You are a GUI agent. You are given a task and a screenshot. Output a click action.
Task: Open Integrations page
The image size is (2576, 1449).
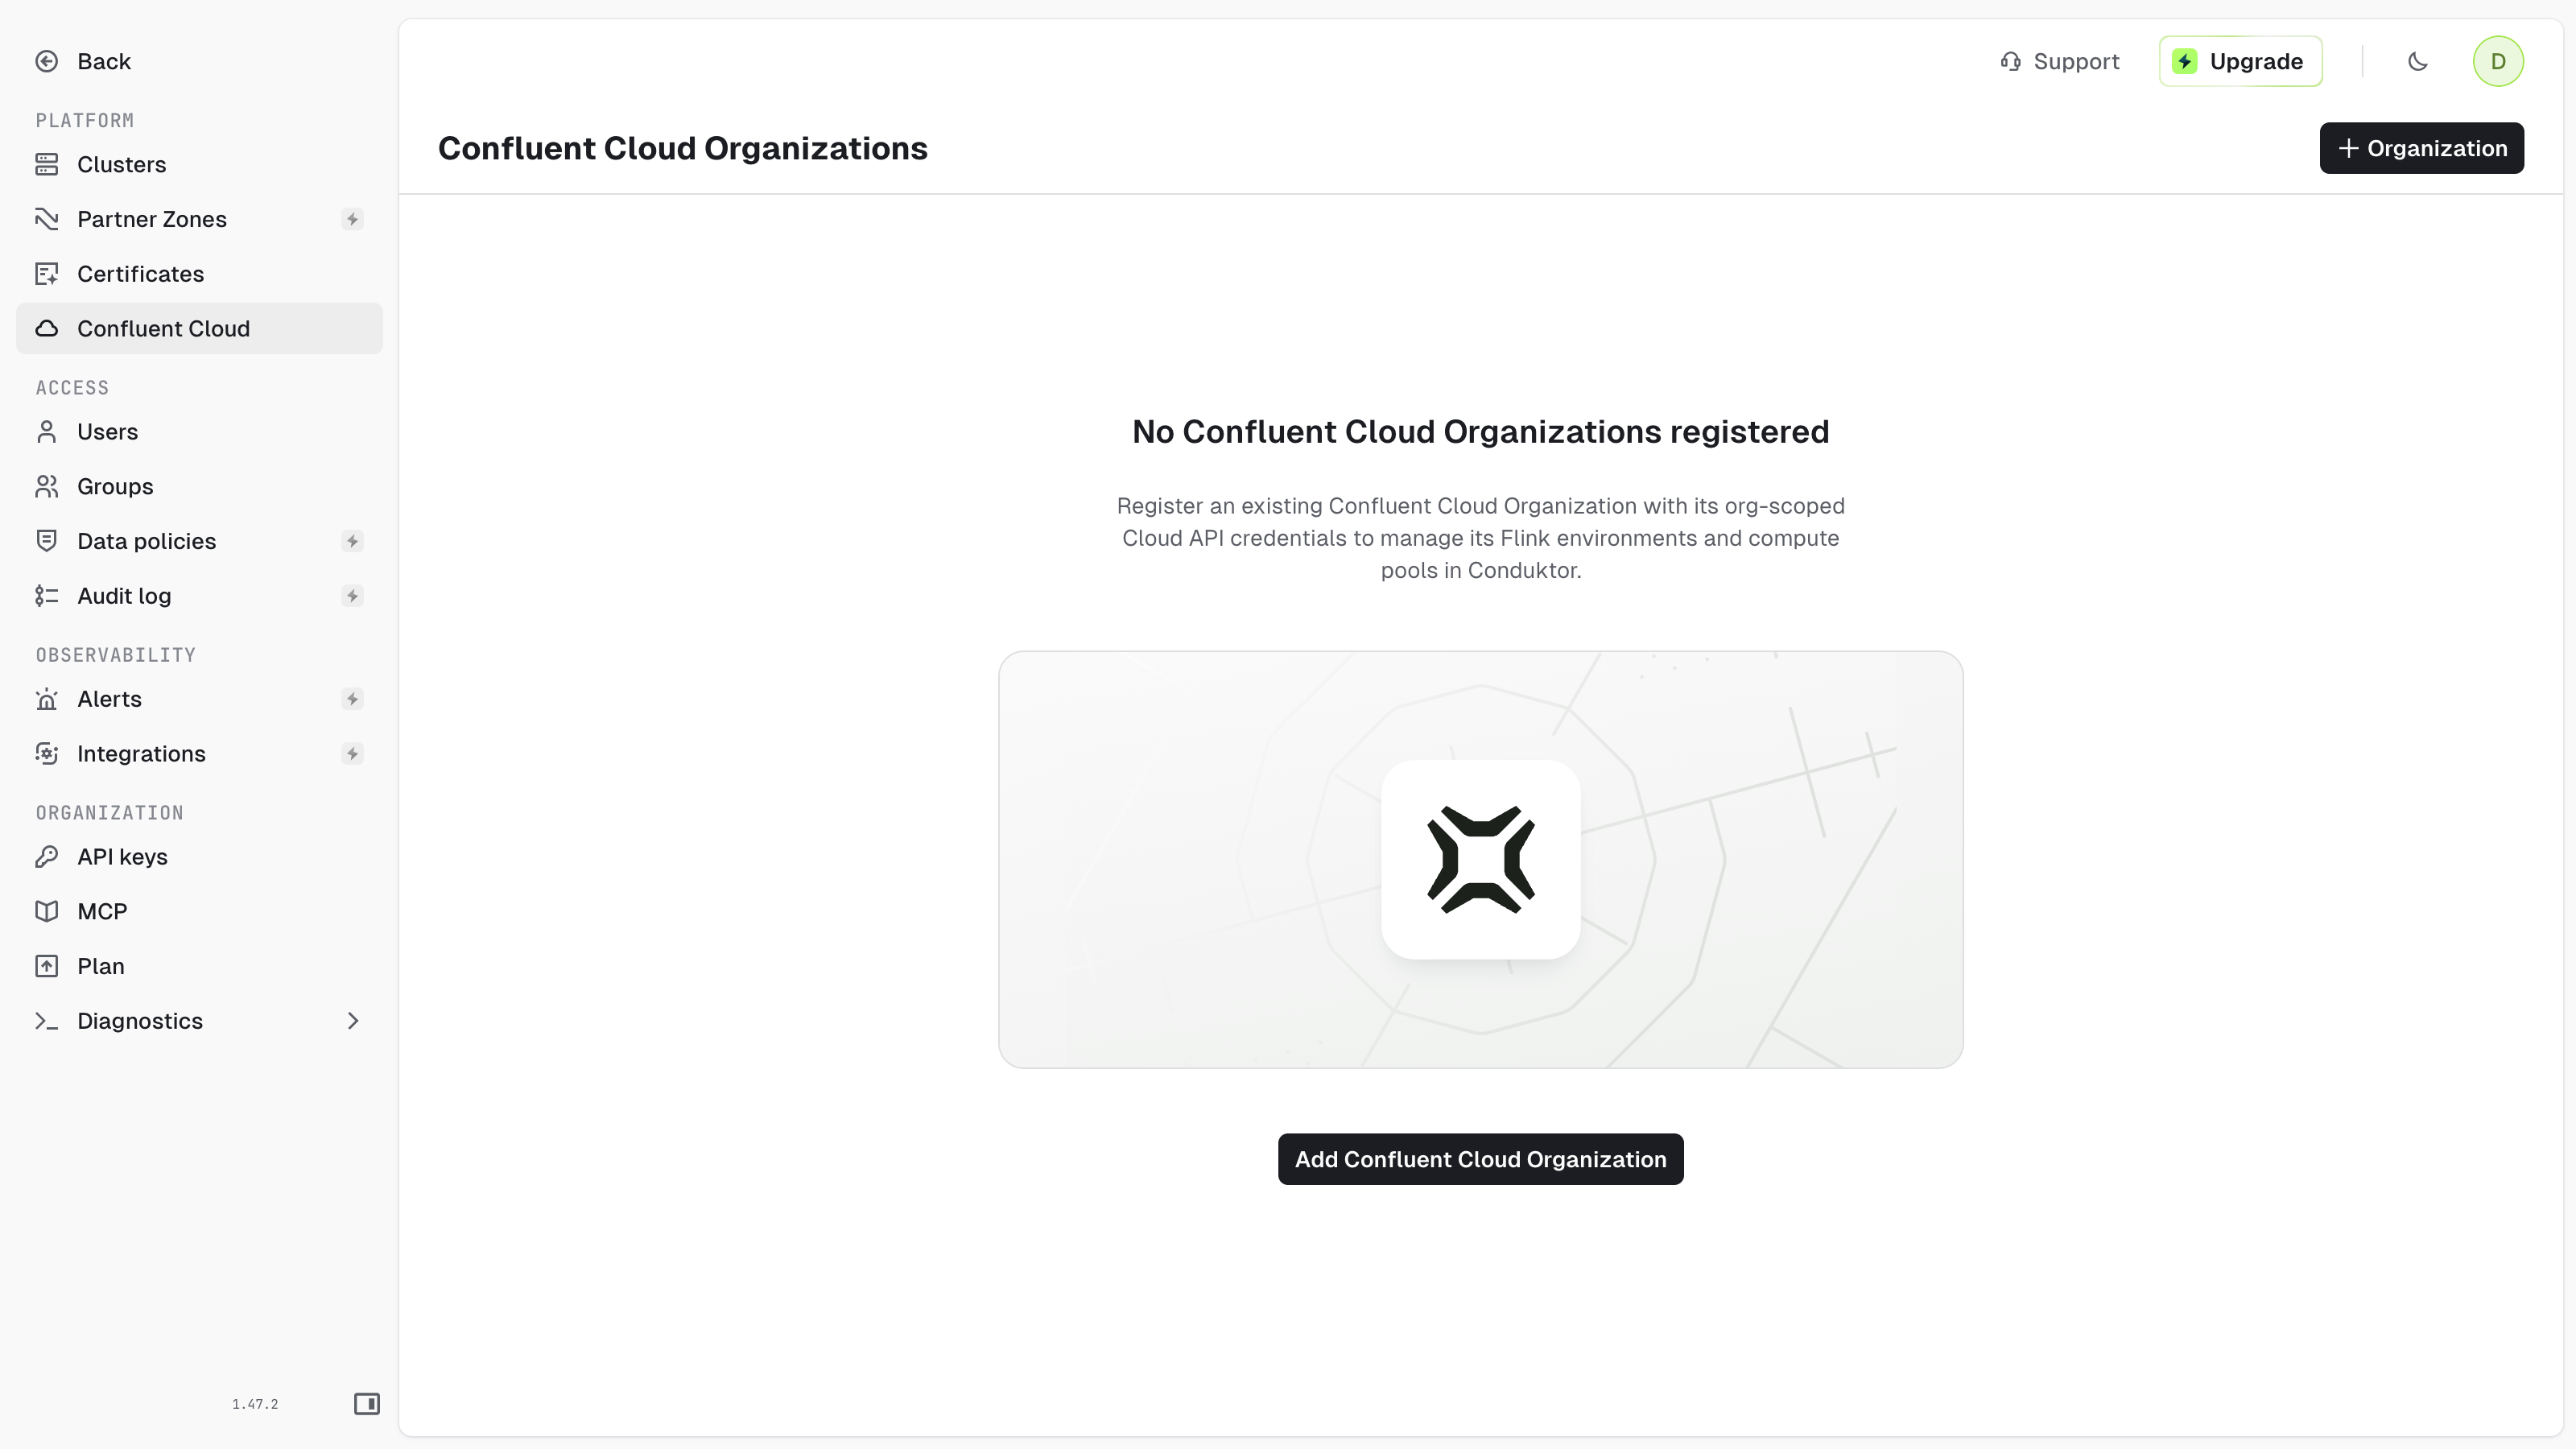[200, 754]
